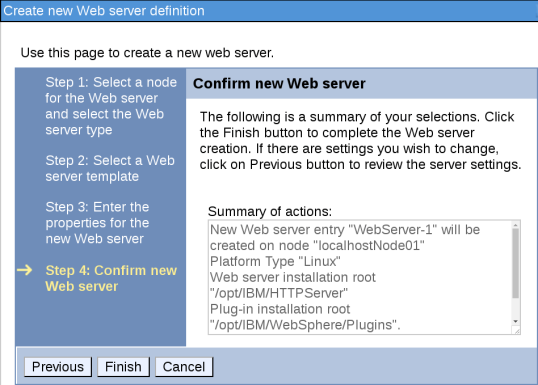Click 'Plug-in installation root' line

tap(280, 309)
